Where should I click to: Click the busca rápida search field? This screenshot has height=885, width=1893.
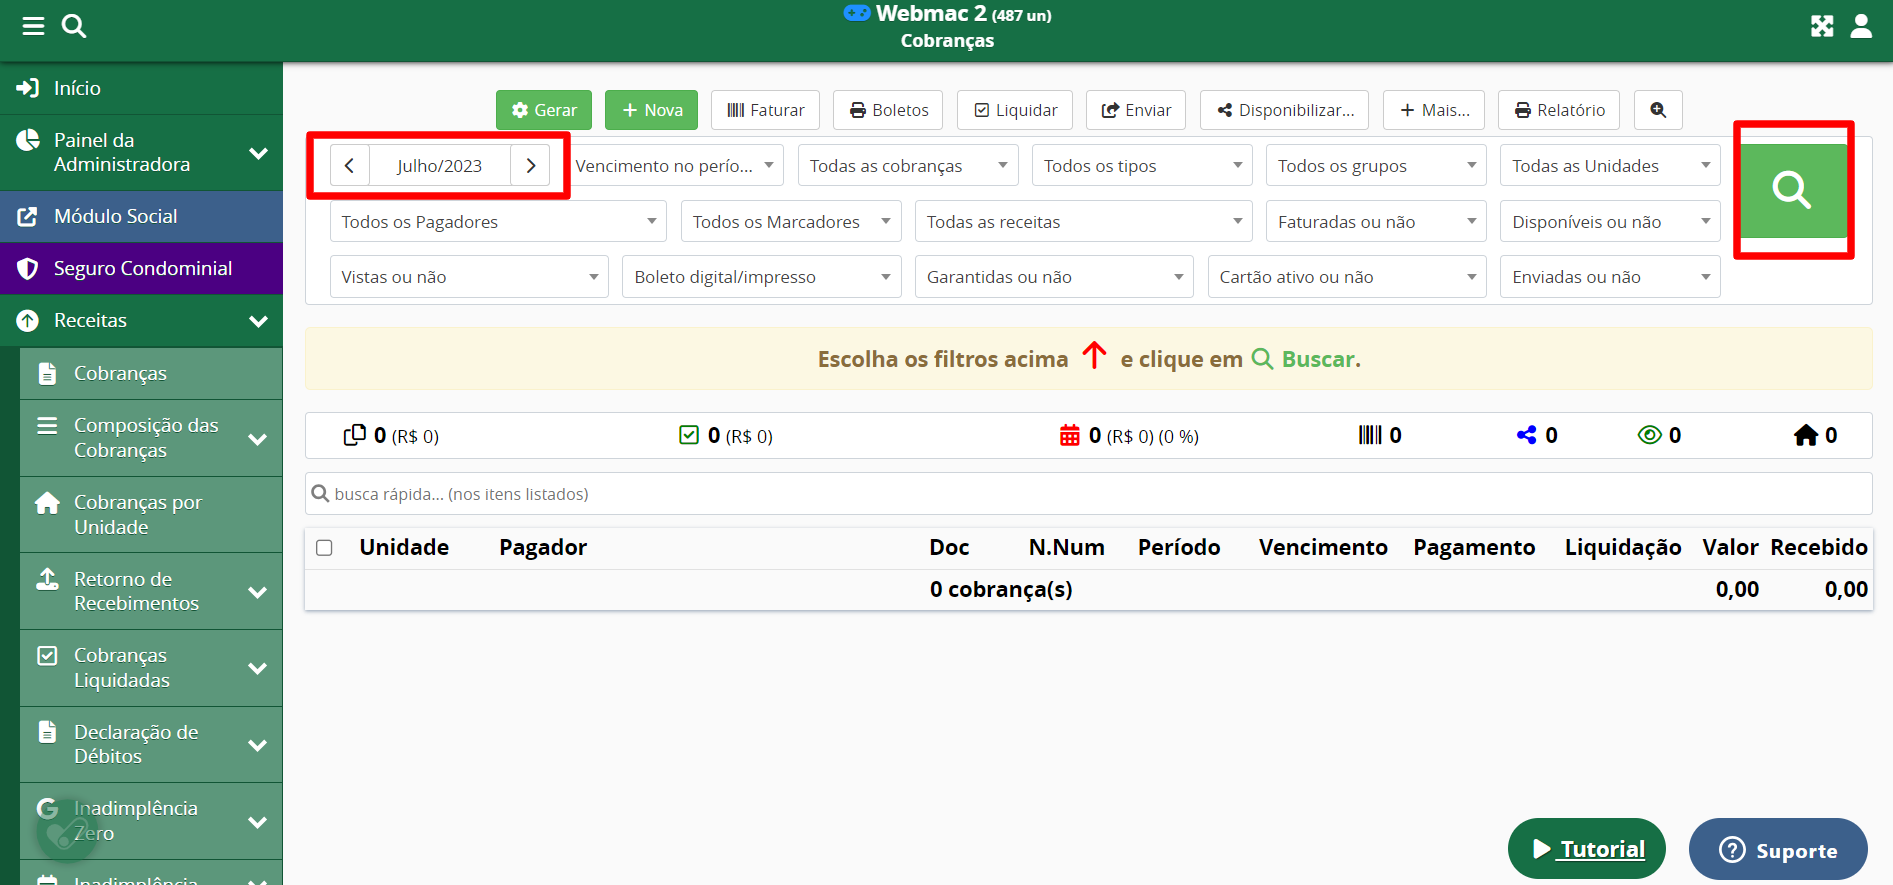tap(1088, 494)
